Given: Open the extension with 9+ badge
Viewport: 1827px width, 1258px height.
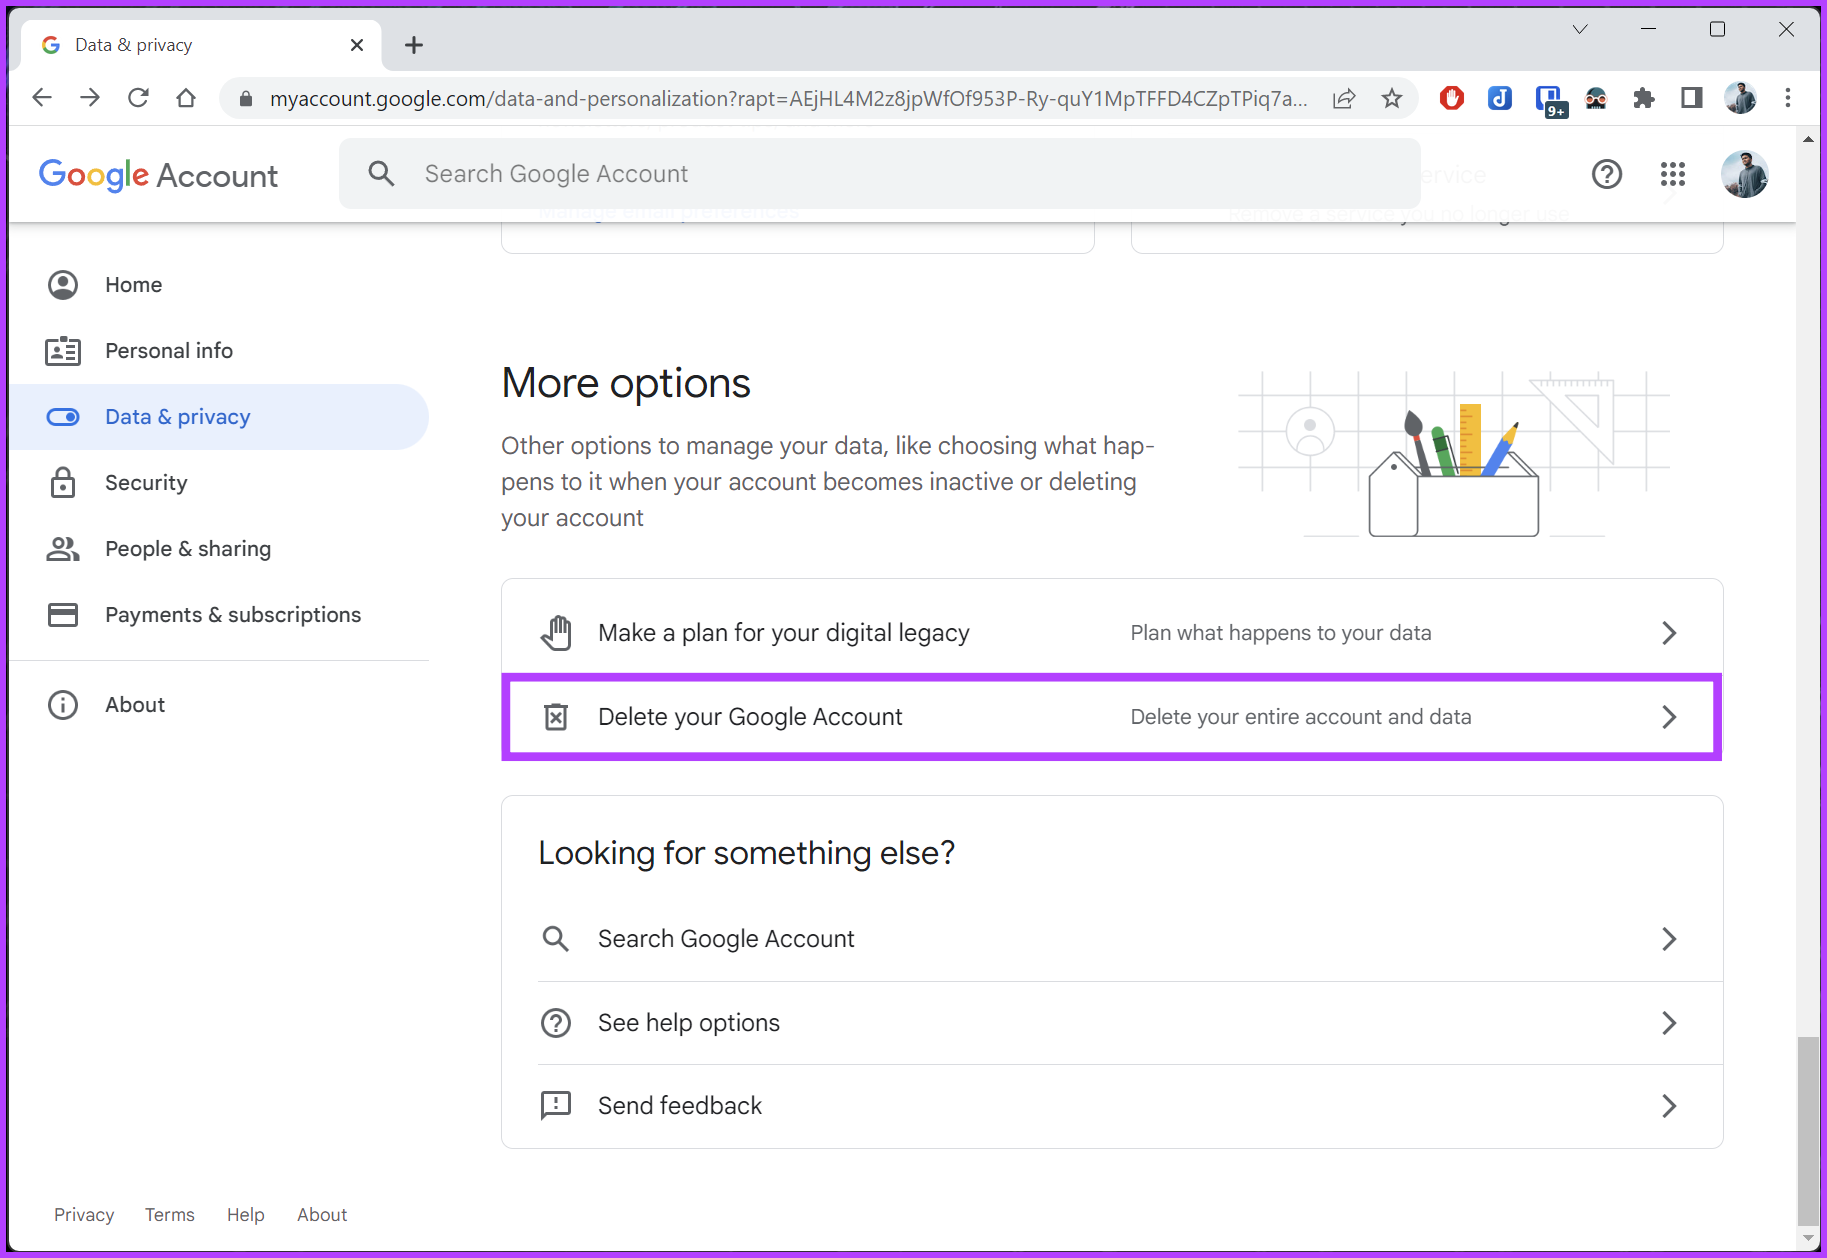Looking at the screenshot, I should pos(1549,100).
